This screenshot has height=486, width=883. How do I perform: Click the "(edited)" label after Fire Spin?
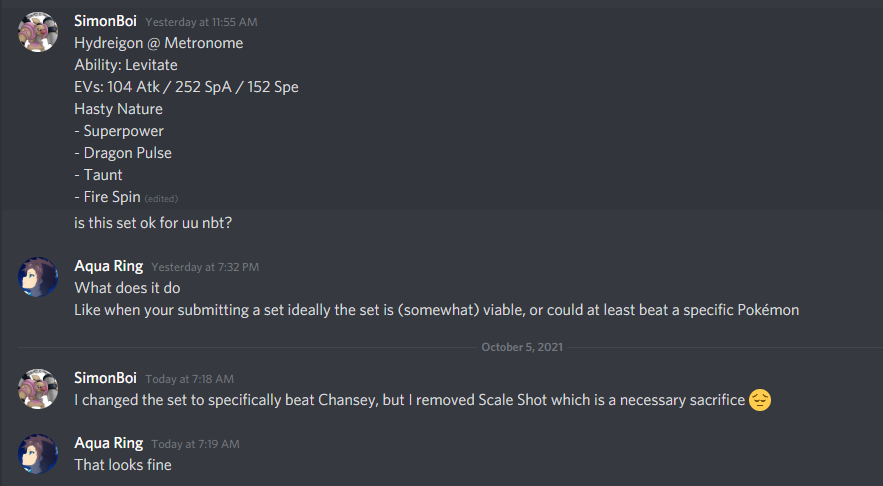pos(161,198)
